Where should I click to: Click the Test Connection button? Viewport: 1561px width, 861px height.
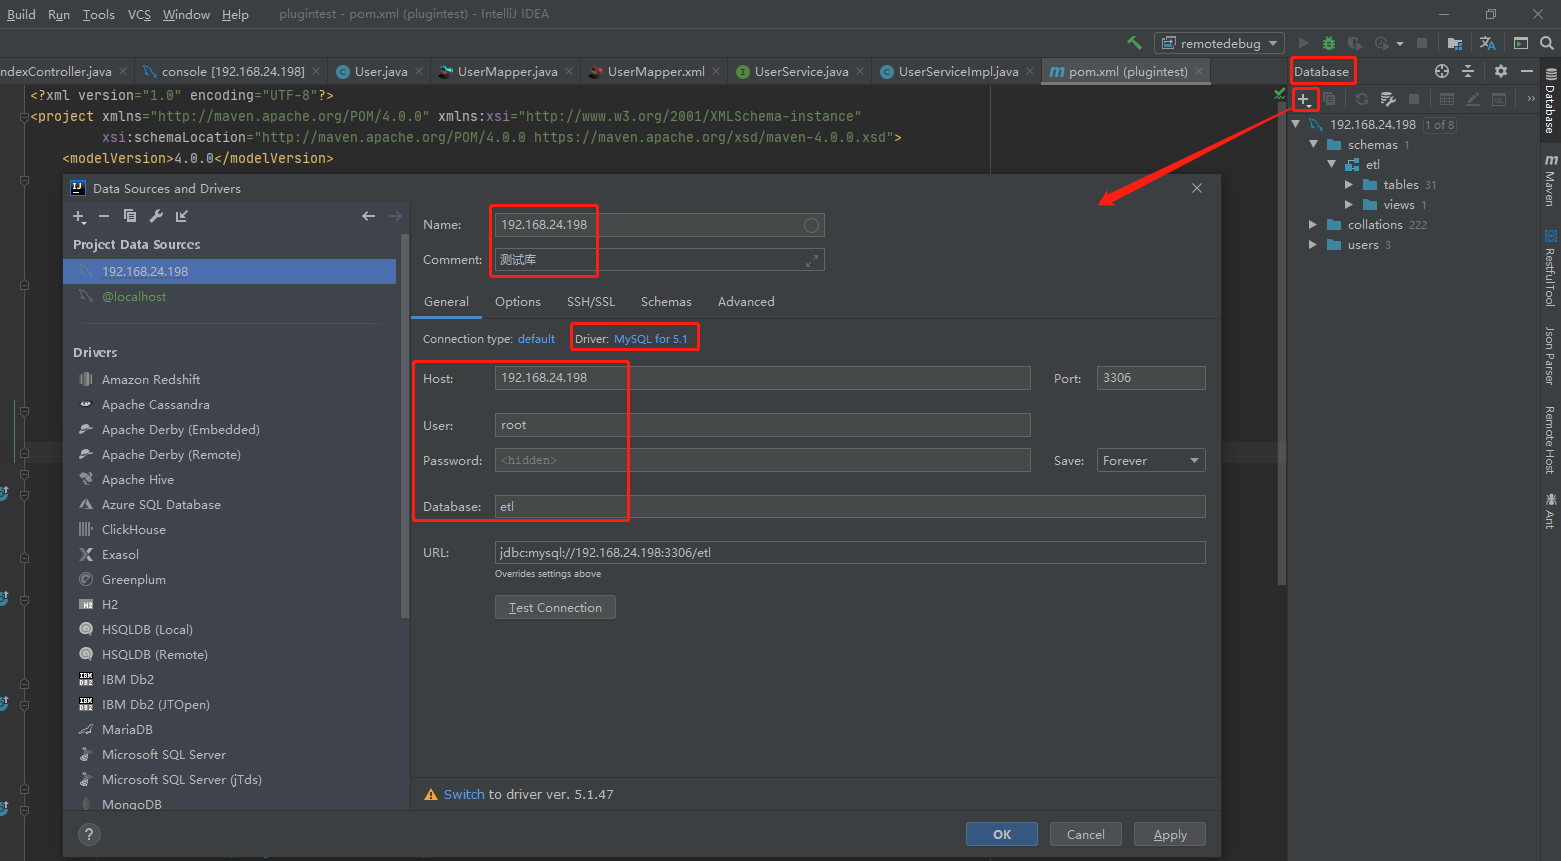555,607
